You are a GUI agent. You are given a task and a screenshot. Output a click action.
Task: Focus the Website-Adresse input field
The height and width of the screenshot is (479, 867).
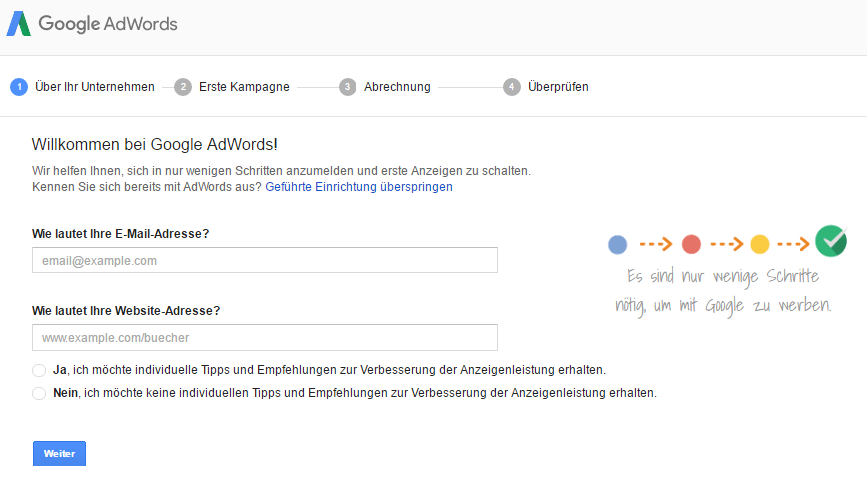tap(265, 337)
